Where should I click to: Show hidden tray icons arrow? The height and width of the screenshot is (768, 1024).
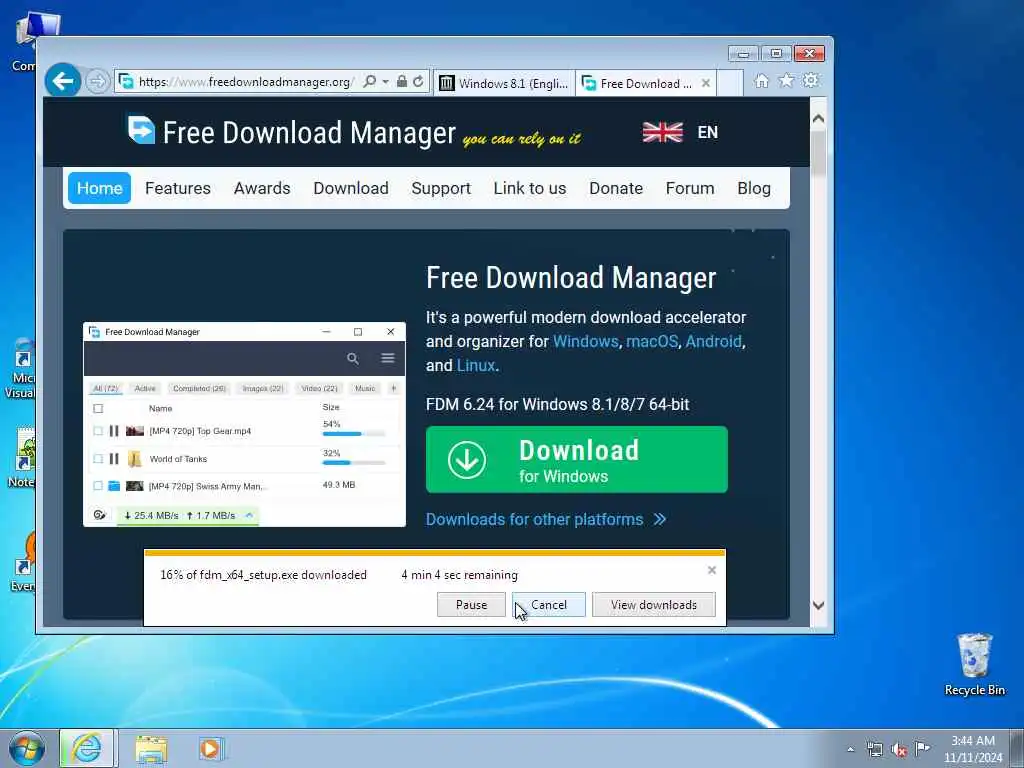pyautogui.click(x=850, y=750)
